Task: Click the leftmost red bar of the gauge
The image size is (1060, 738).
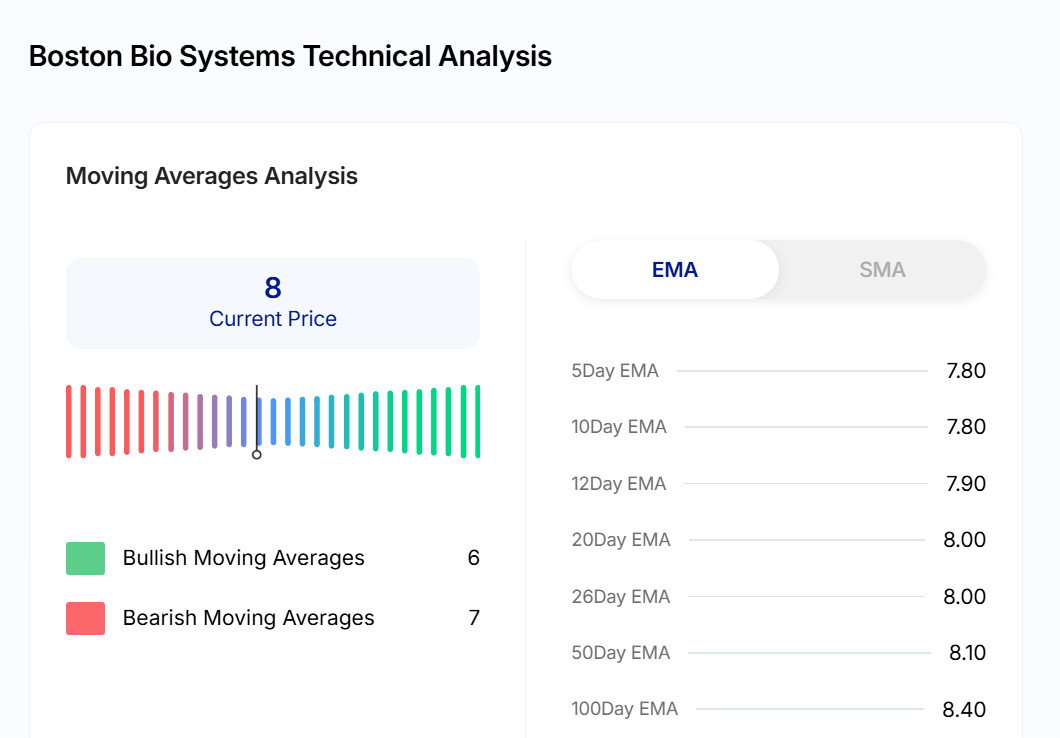Action: [x=69, y=421]
